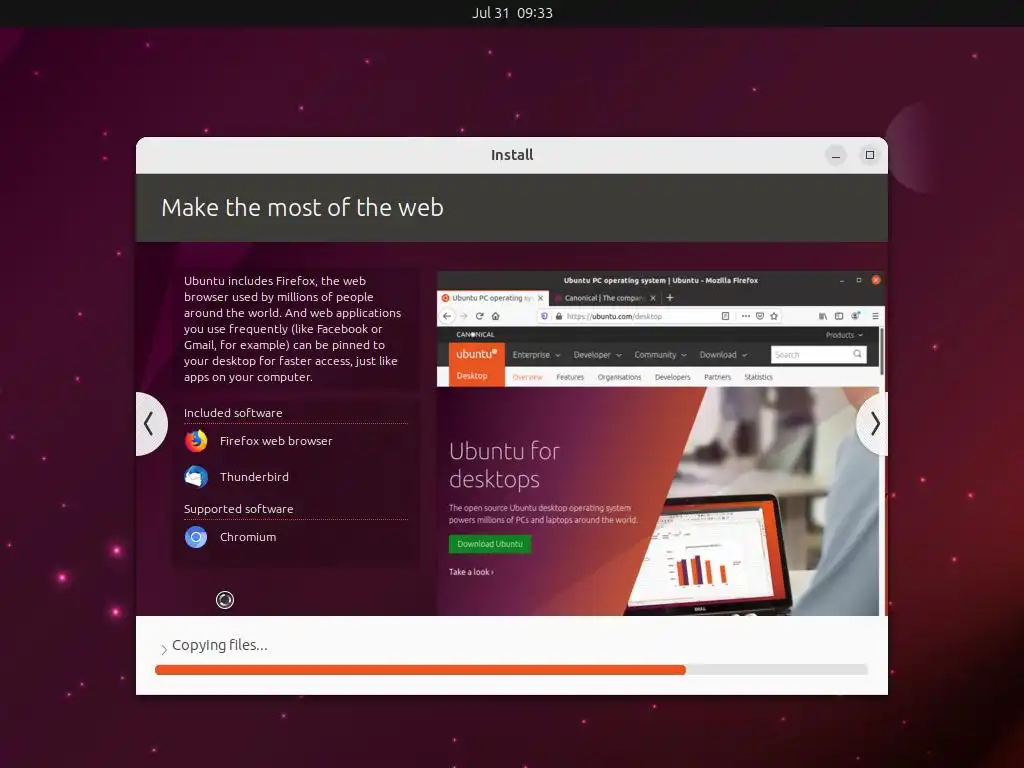Click the 'Copying files...' status text
This screenshot has width=1024, height=768.
coord(219,645)
